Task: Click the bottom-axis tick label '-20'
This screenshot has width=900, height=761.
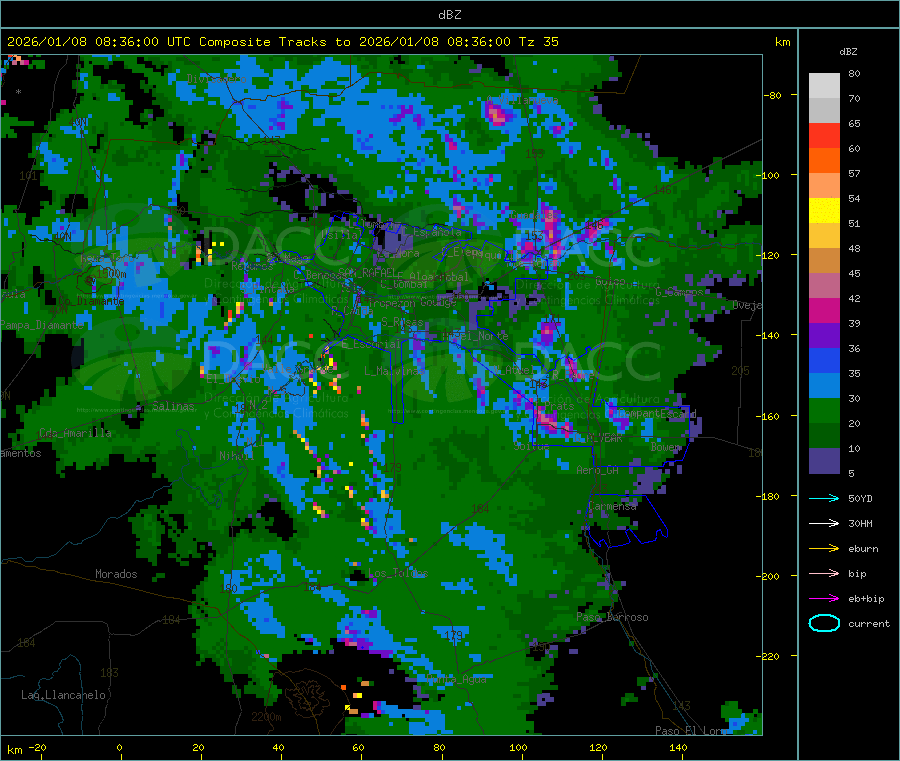Action: (x=37, y=747)
